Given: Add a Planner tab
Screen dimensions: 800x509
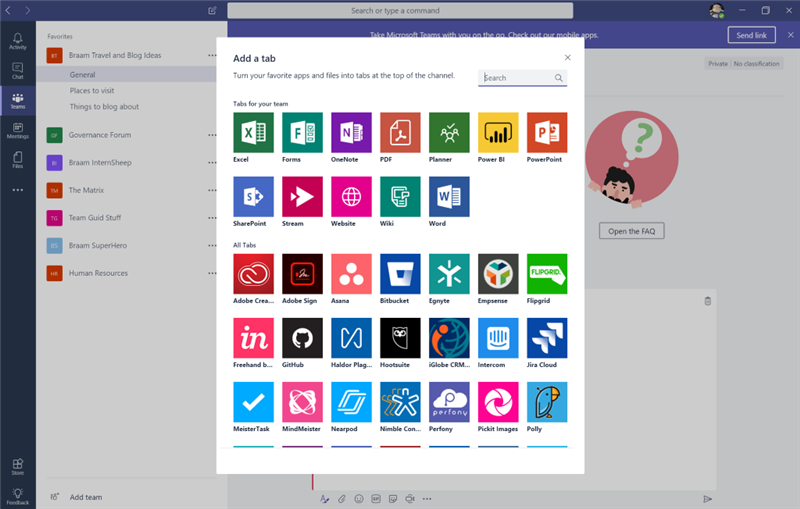Looking at the screenshot, I should tap(449, 133).
